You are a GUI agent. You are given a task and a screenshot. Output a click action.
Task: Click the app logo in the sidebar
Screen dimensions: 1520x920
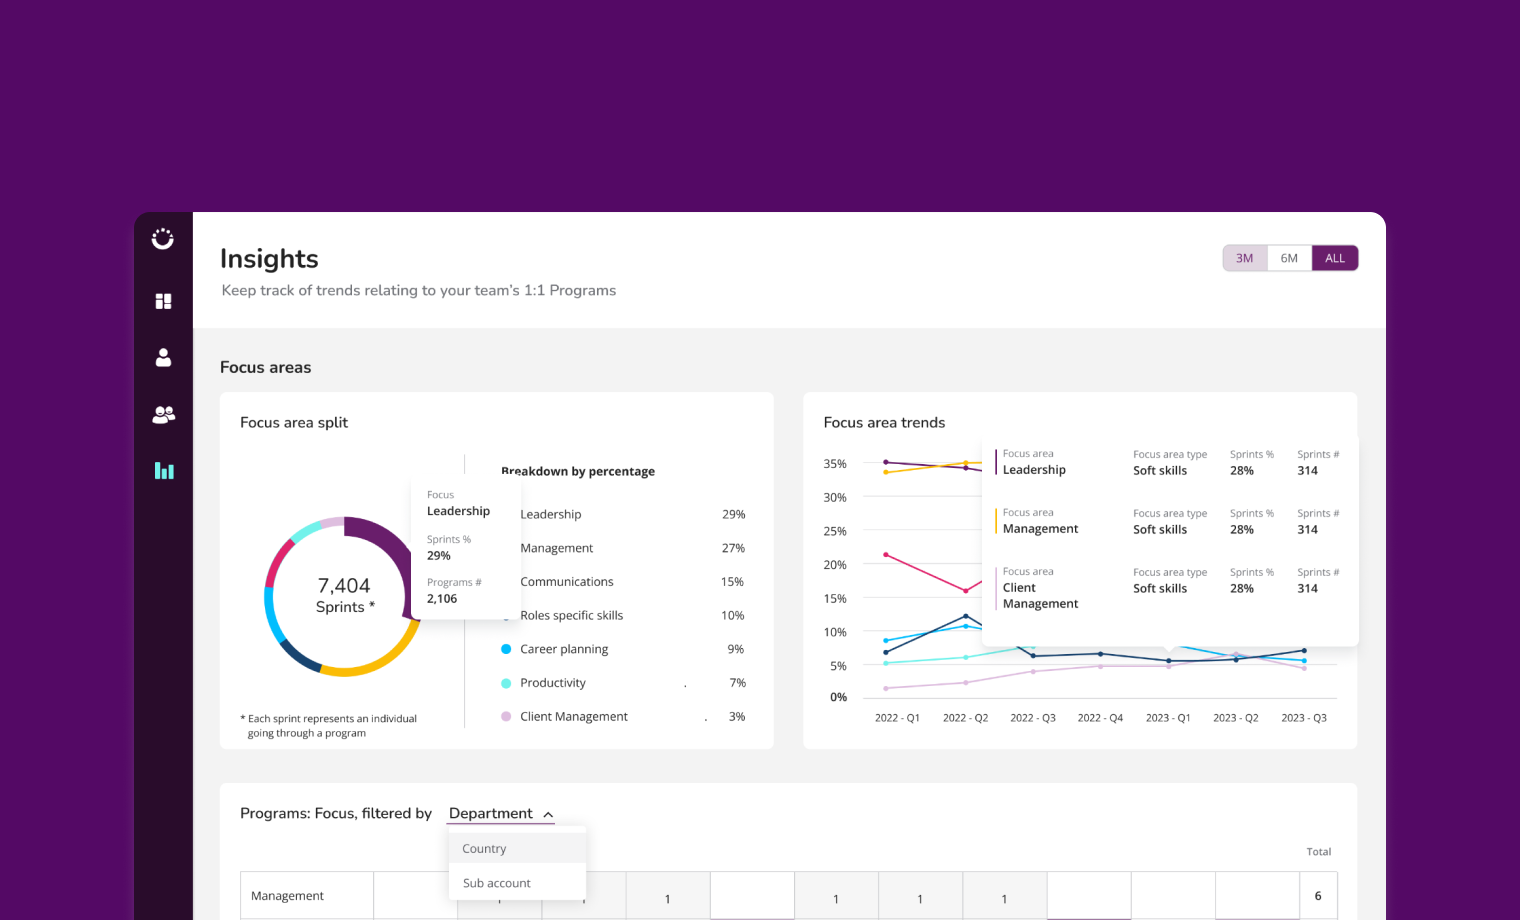click(x=163, y=239)
